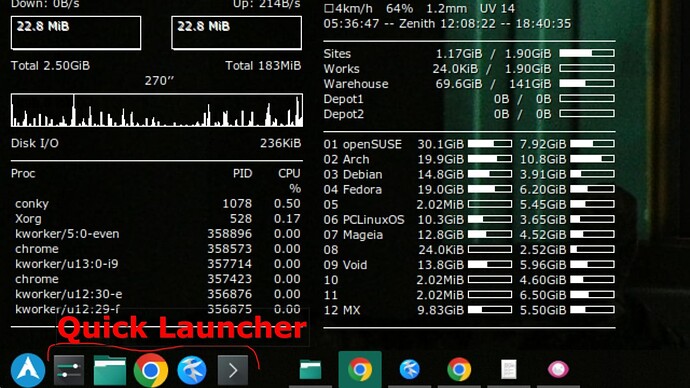Image resolution: width=690 pixels, height=388 pixels.
Task: Click the CPU column header
Action: point(289,173)
